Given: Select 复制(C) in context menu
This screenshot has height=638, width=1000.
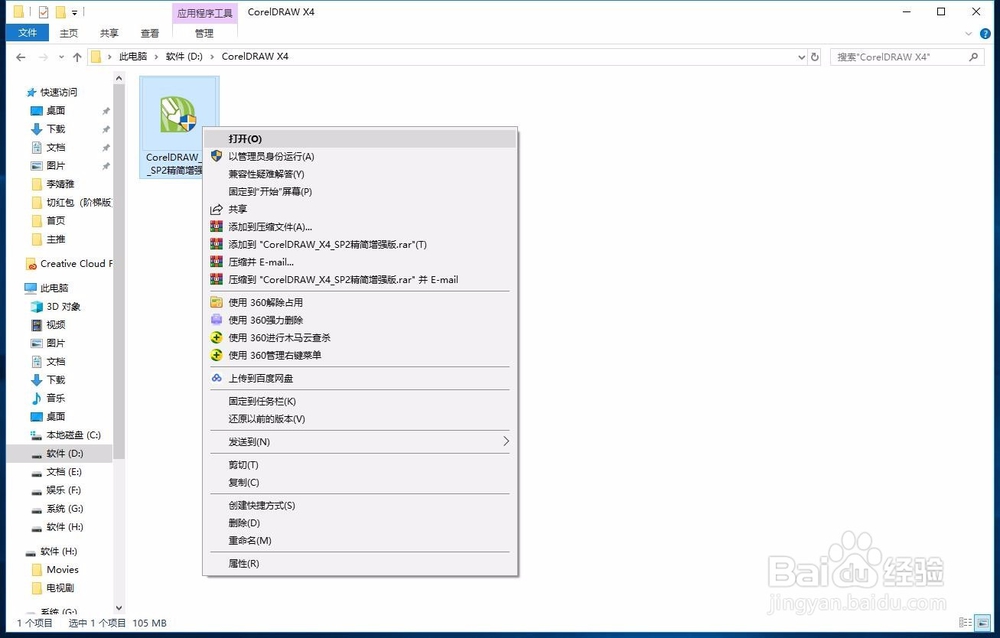Looking at the screenshot, I should pos(360,482).
